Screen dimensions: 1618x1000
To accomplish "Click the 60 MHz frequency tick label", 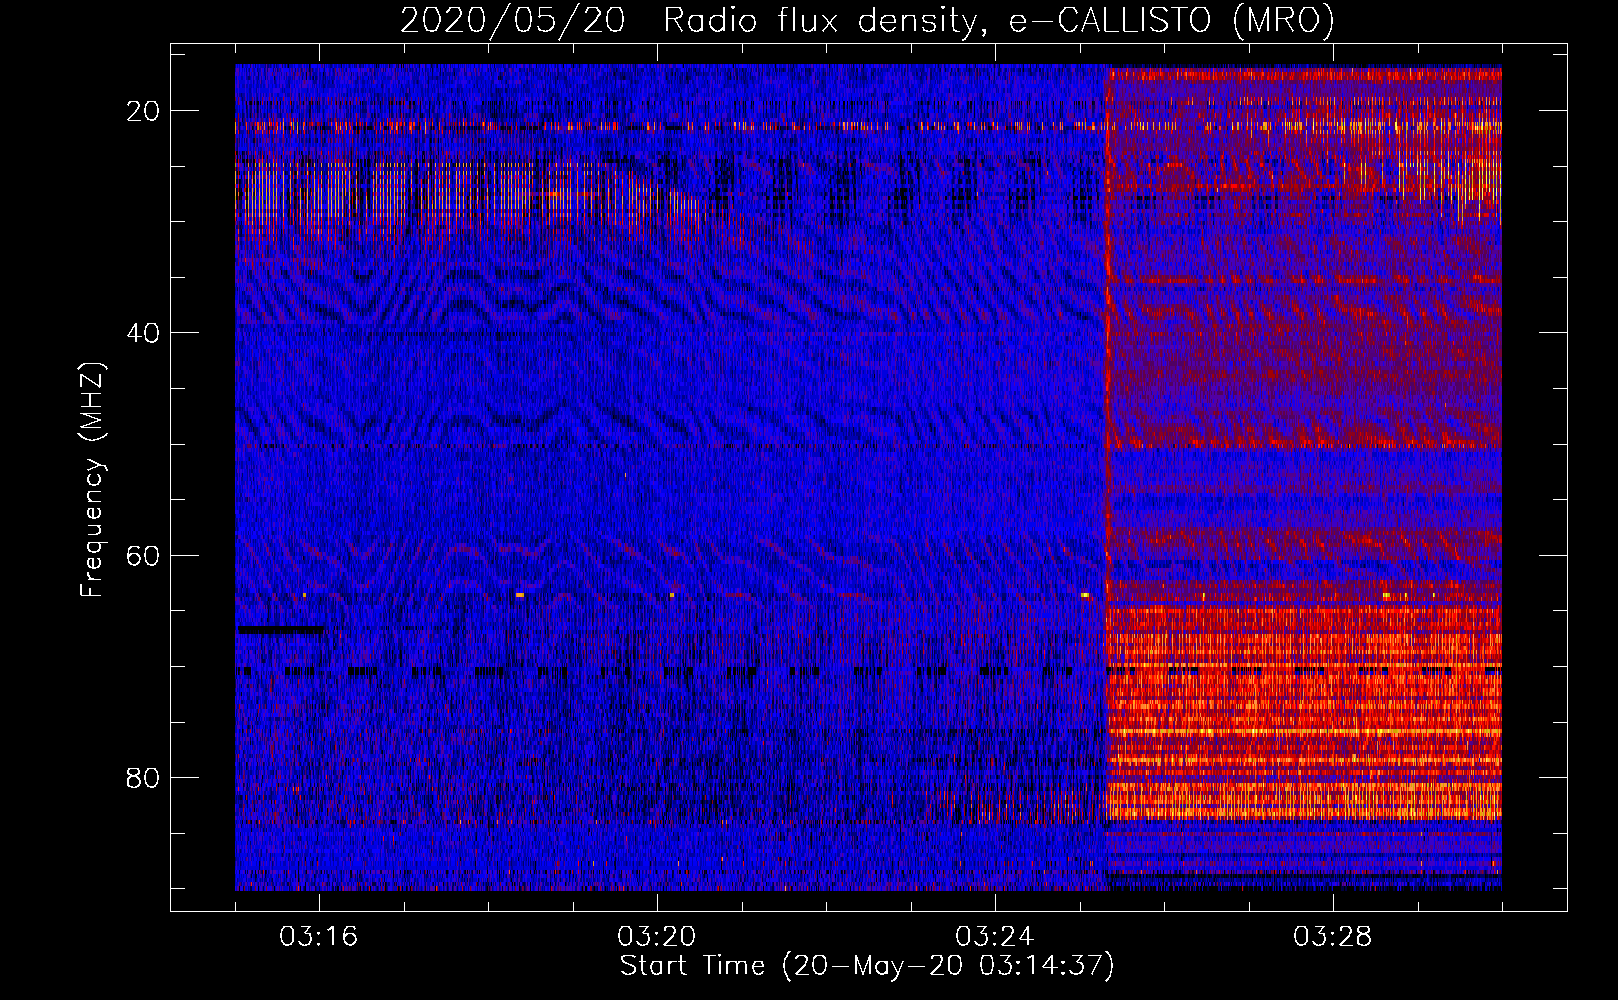I will pos(143,555).
